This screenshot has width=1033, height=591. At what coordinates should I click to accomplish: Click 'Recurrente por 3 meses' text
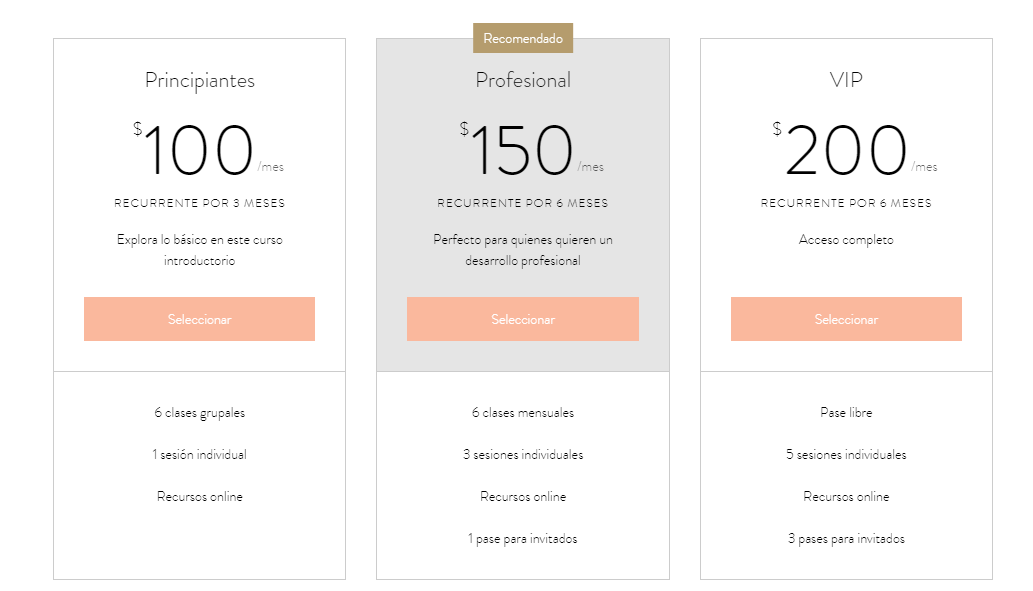tap(200, 203)
